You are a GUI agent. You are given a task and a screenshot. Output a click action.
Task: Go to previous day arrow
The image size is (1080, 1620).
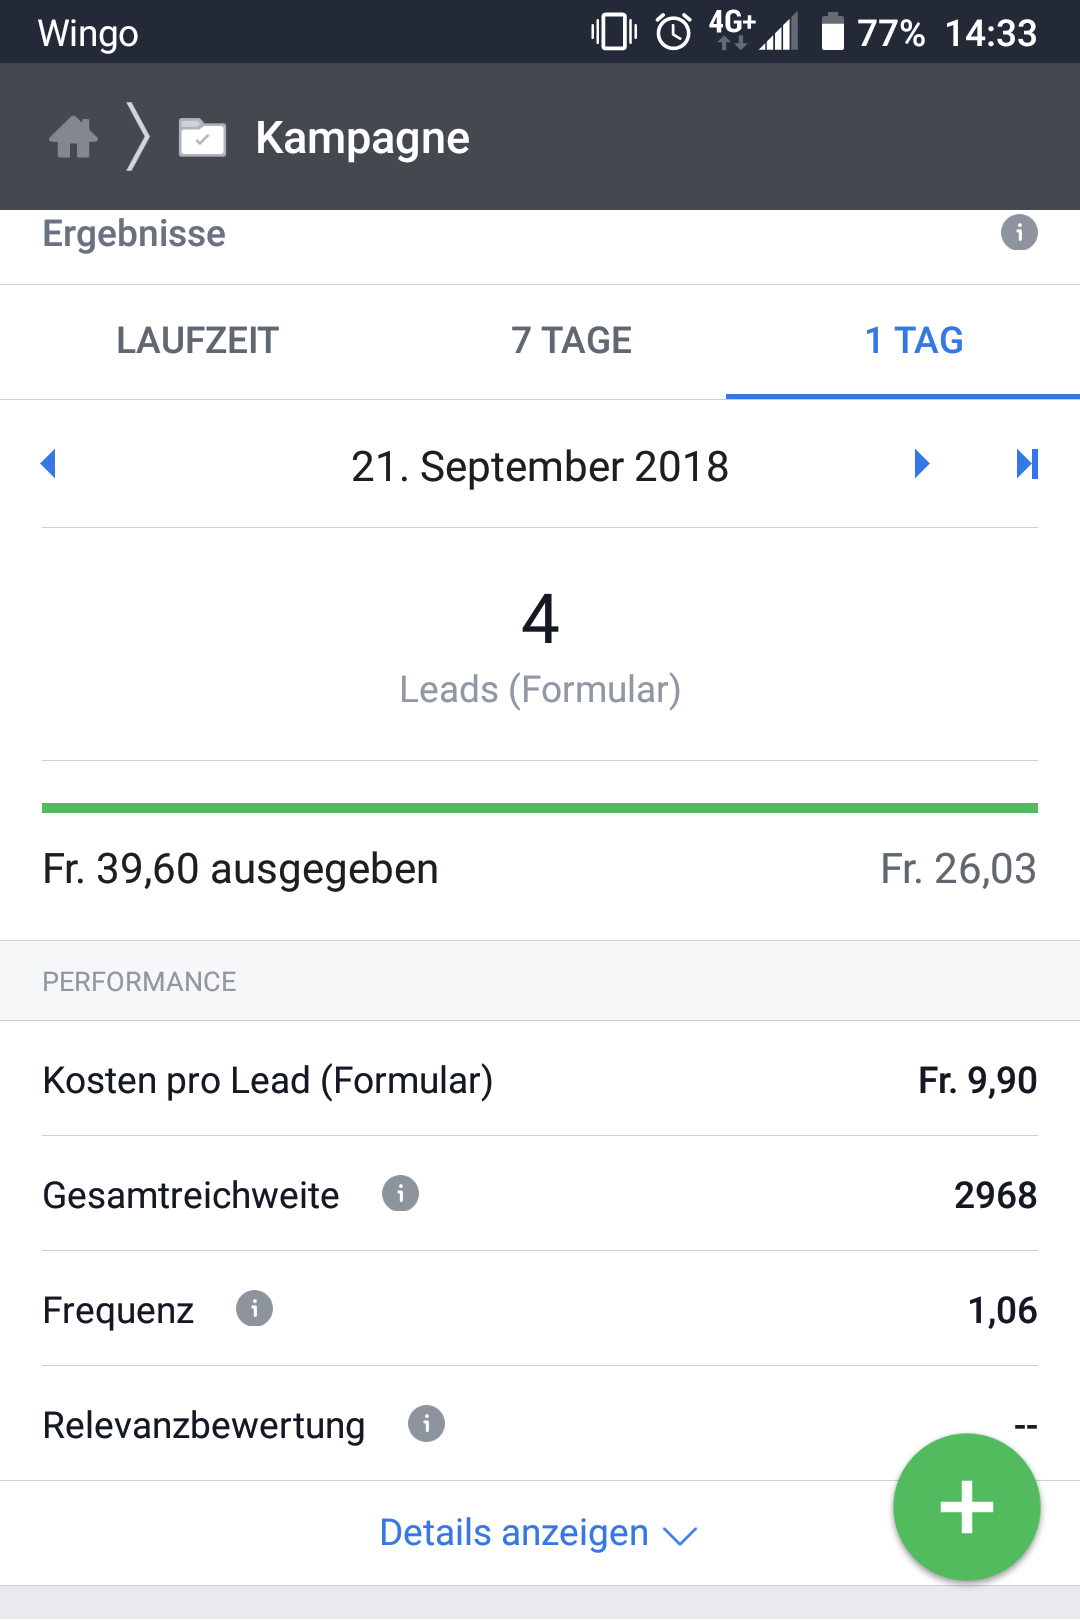tap(48, 464)
